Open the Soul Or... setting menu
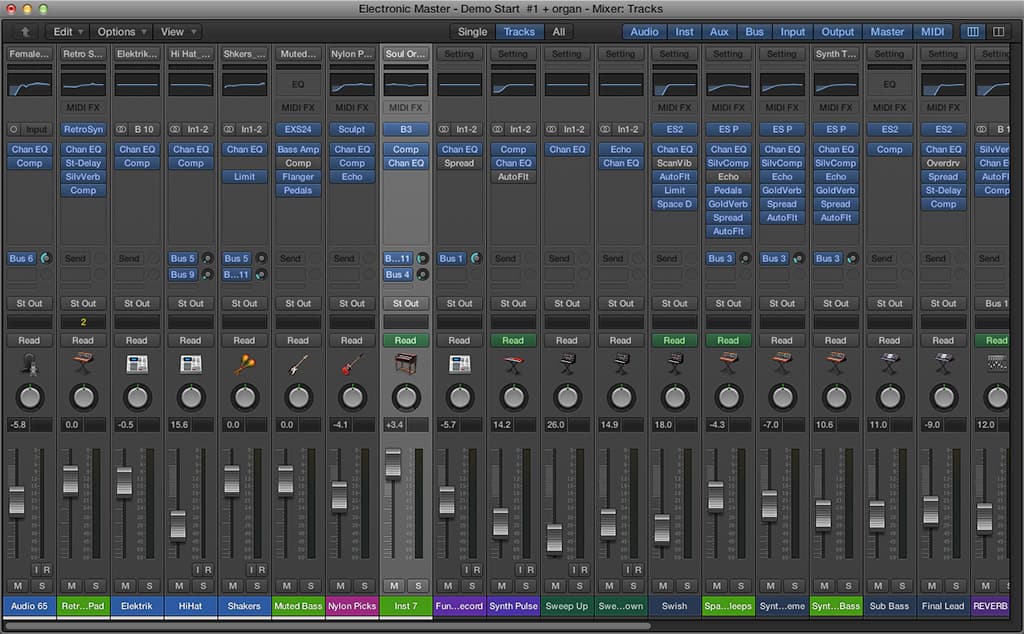1024x634 pixels. coord(406,54)
